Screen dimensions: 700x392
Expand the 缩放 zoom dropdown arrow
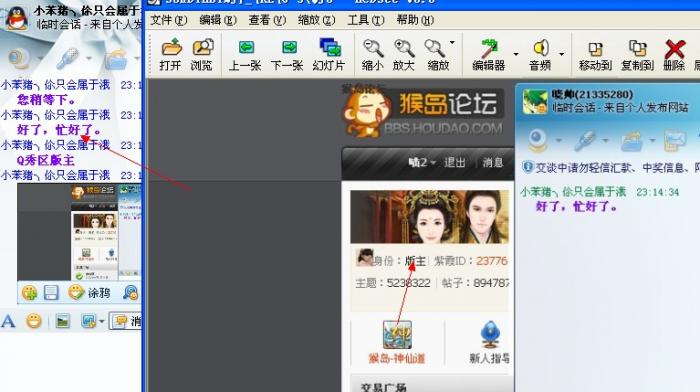[452, 43]
